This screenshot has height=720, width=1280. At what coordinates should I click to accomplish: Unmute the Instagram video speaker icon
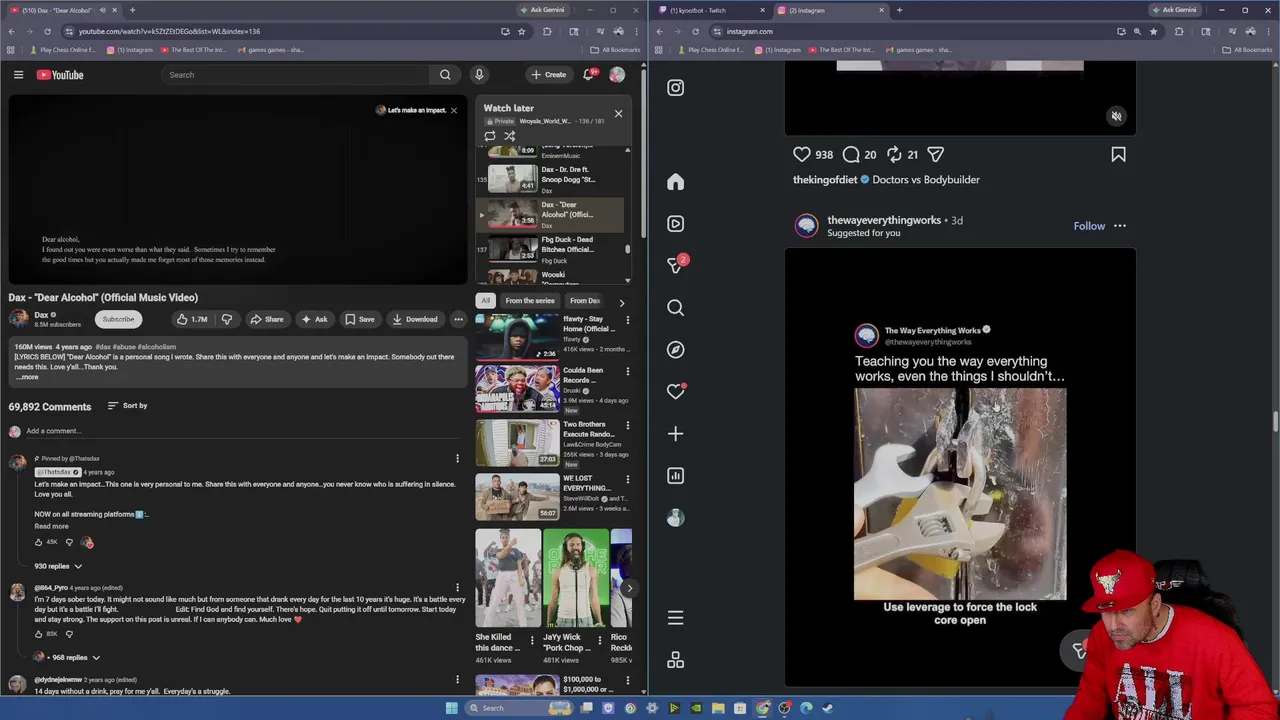tap(1117, 116)
